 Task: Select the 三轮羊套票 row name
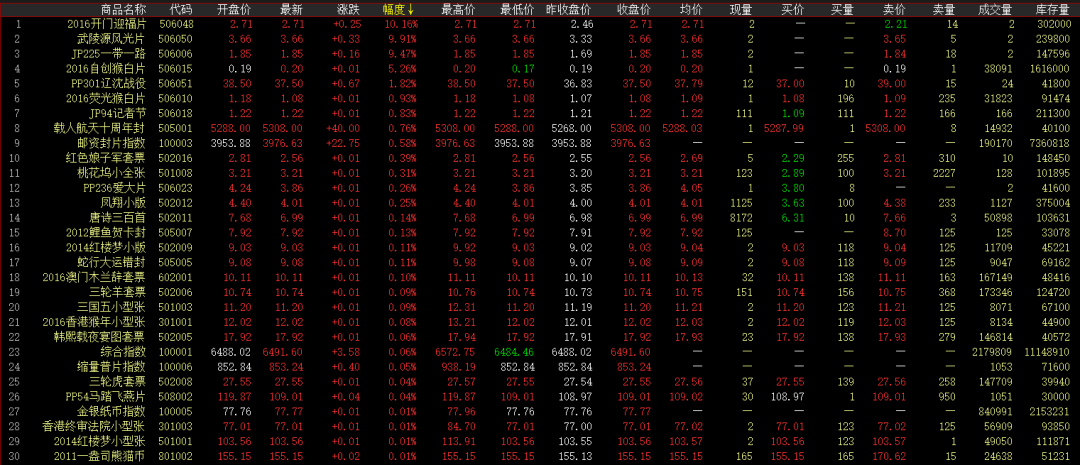click(x=118, y=293)
